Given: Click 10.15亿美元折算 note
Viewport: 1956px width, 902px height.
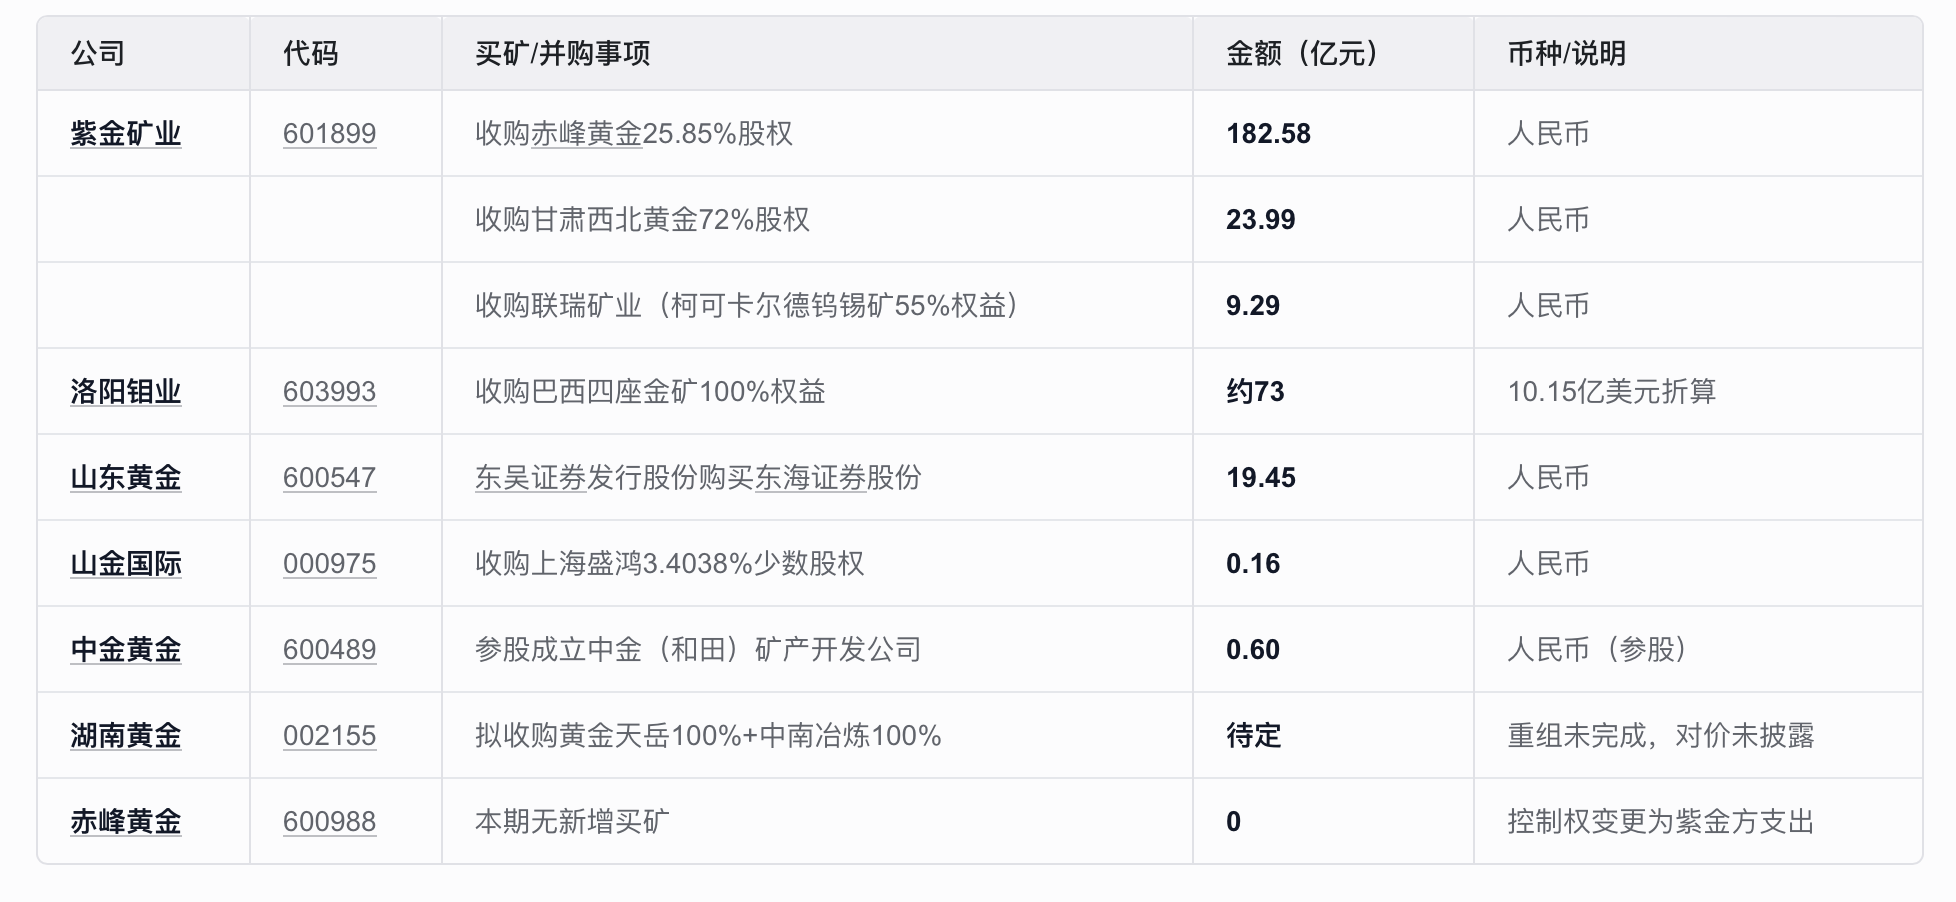Looking at the screenshot, I should click(1611, 392).
